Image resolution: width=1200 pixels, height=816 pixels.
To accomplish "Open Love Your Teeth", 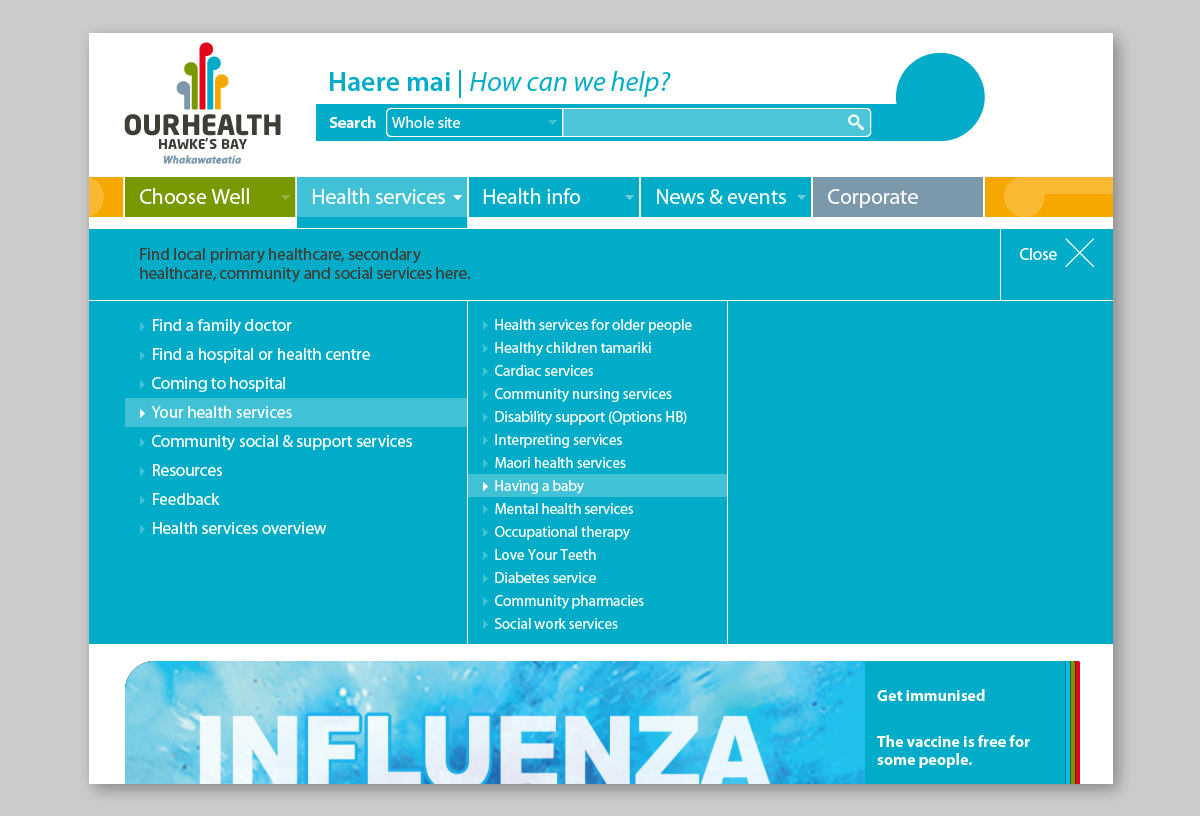I will (x=545, y=555).
